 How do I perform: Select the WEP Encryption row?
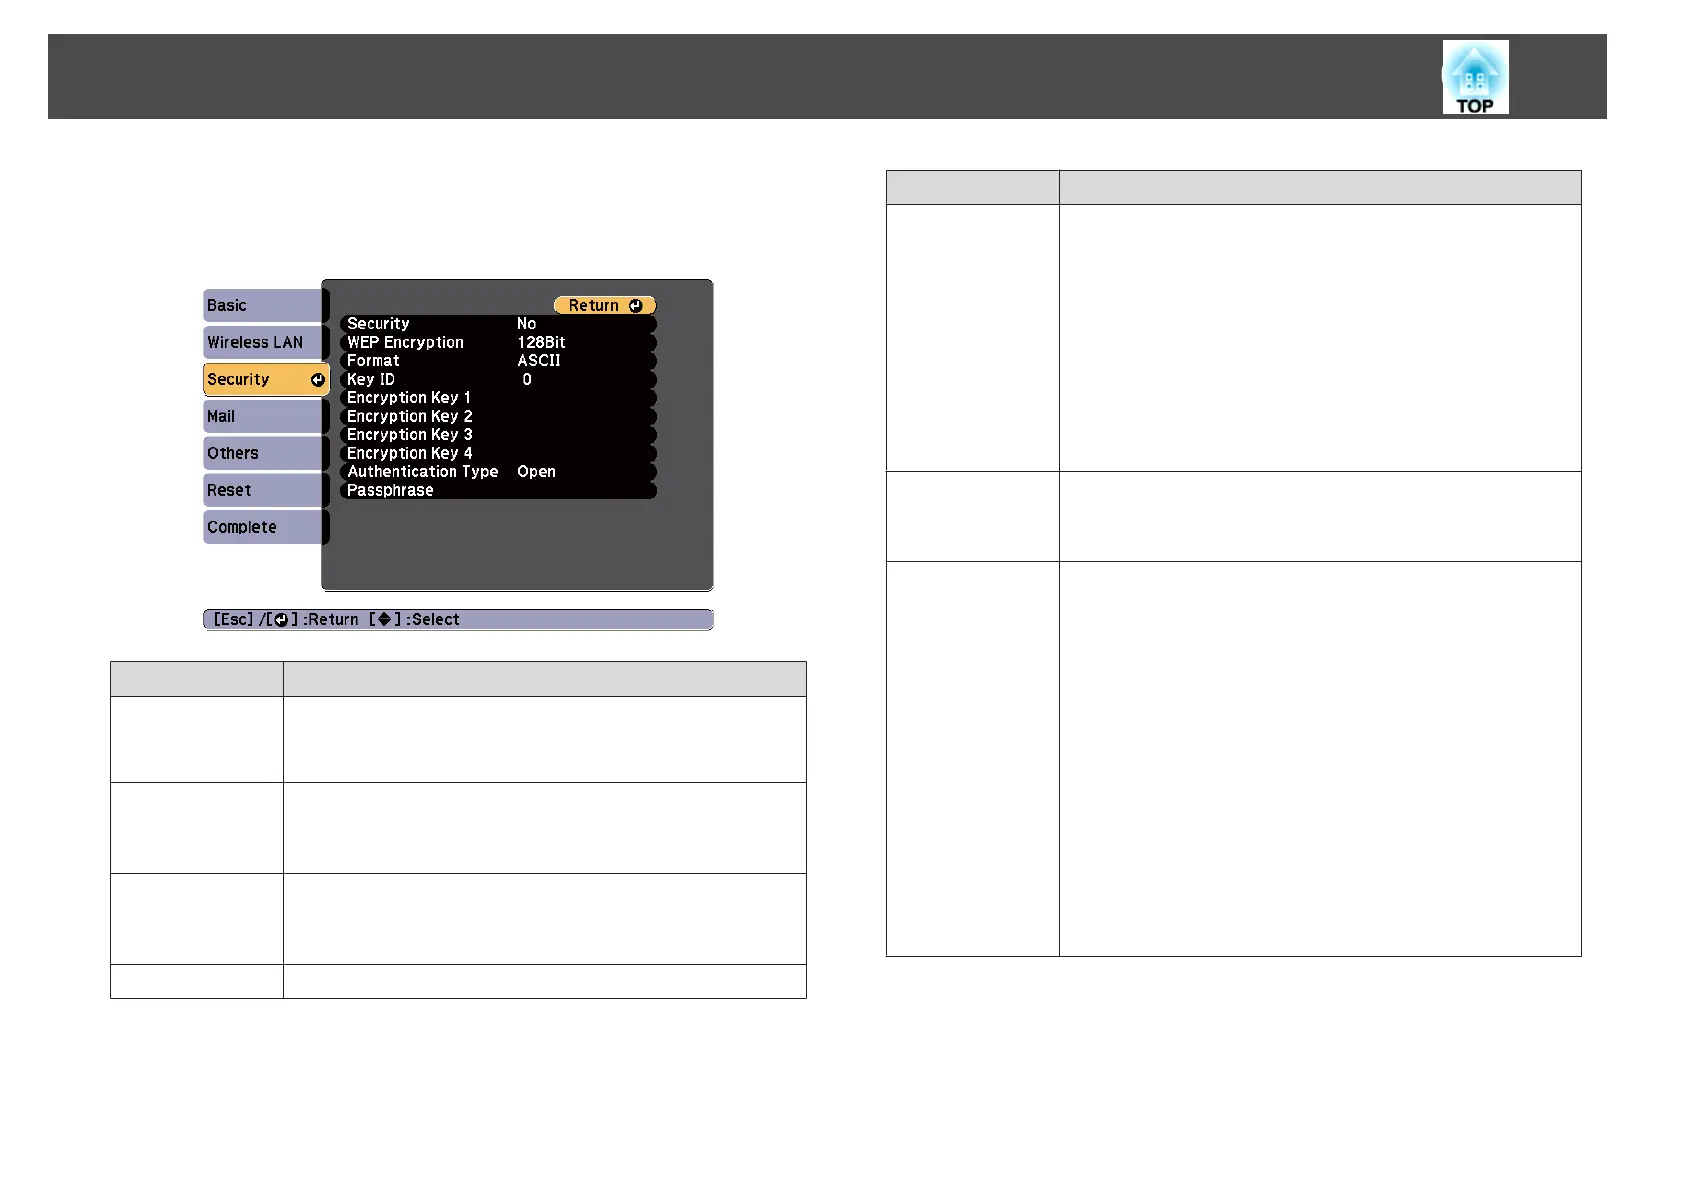[498, 343]
